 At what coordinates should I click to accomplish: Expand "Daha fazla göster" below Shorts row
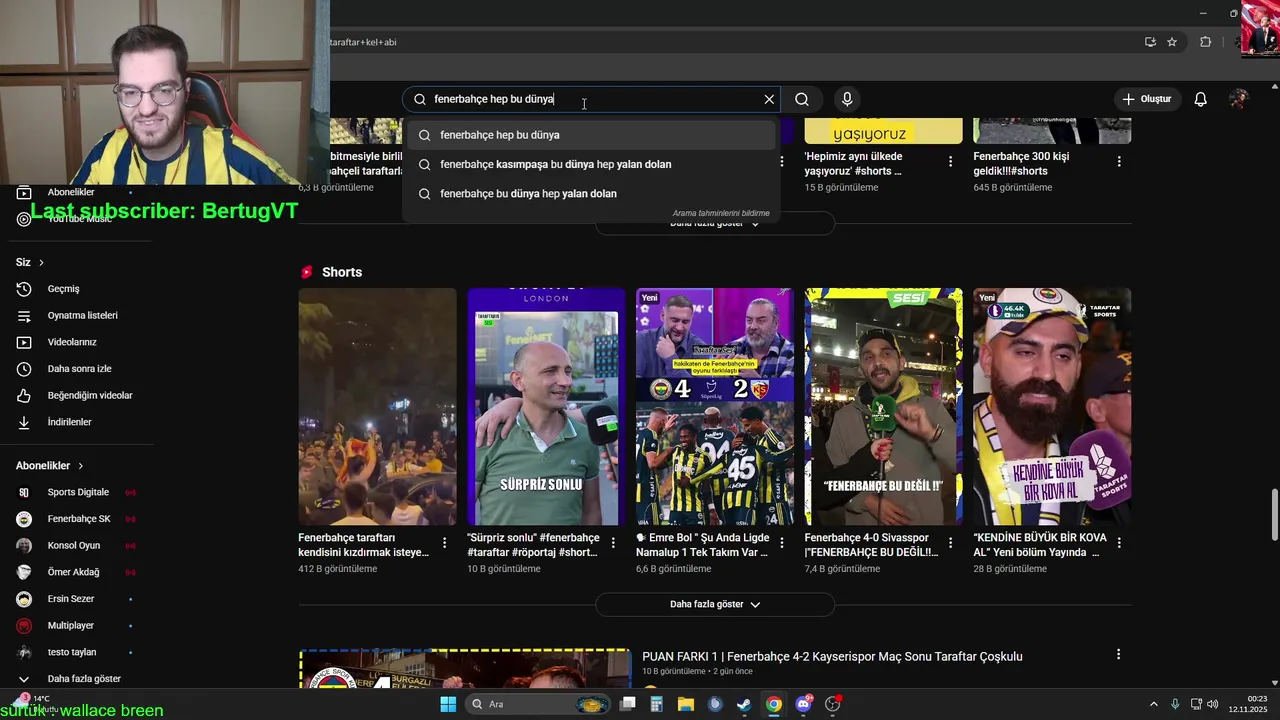click(x=715, y=604)
